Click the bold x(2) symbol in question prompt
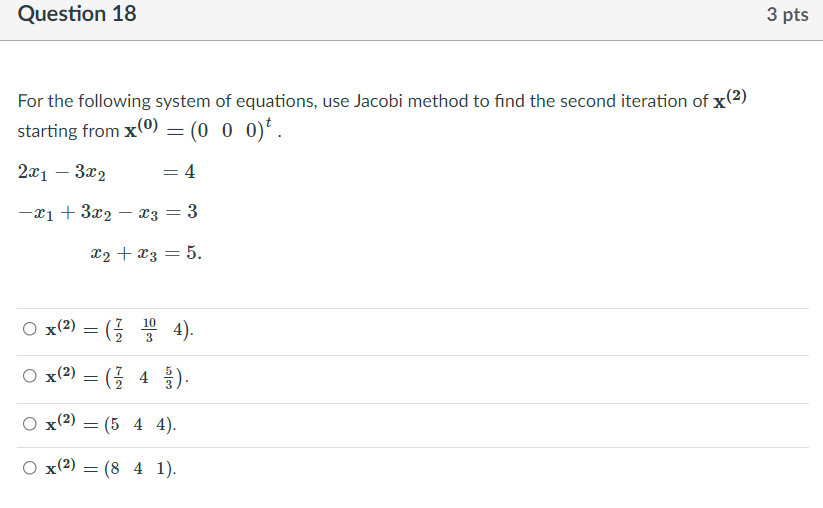The image size is (823, 508). (730, 98)
